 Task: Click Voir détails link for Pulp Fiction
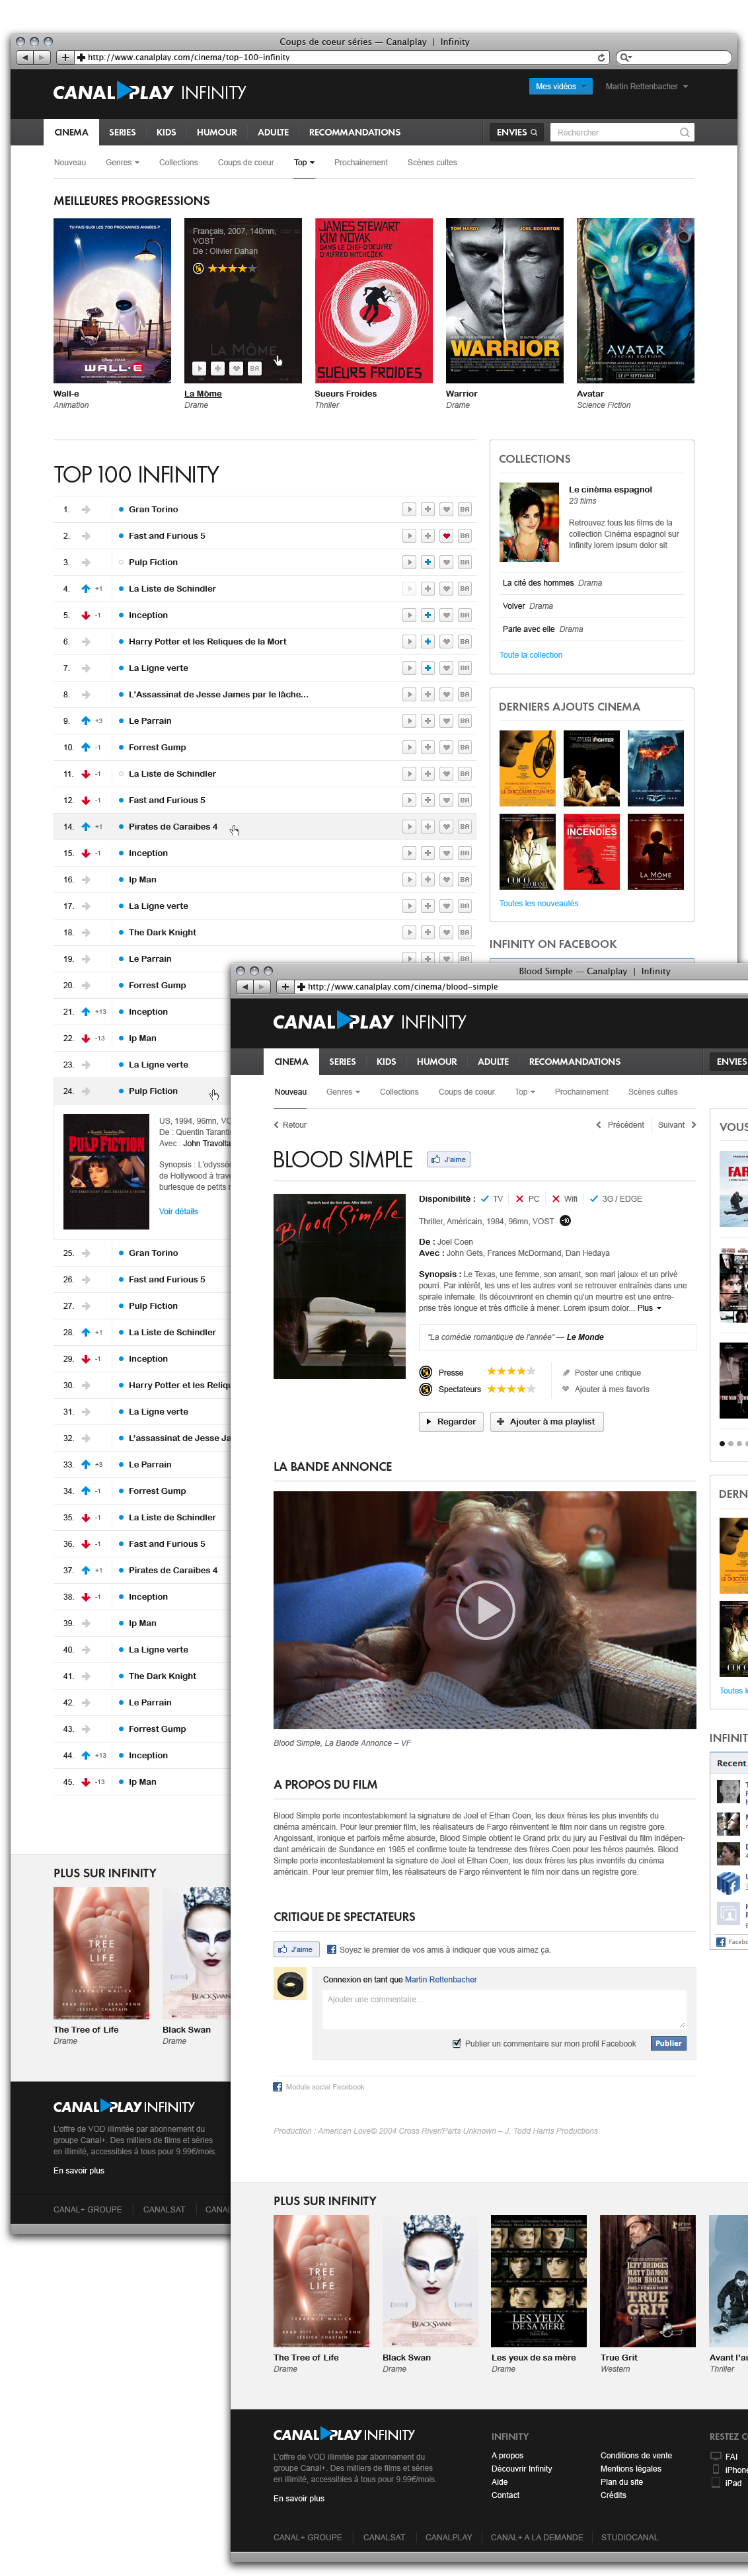tap(179, 1211)
